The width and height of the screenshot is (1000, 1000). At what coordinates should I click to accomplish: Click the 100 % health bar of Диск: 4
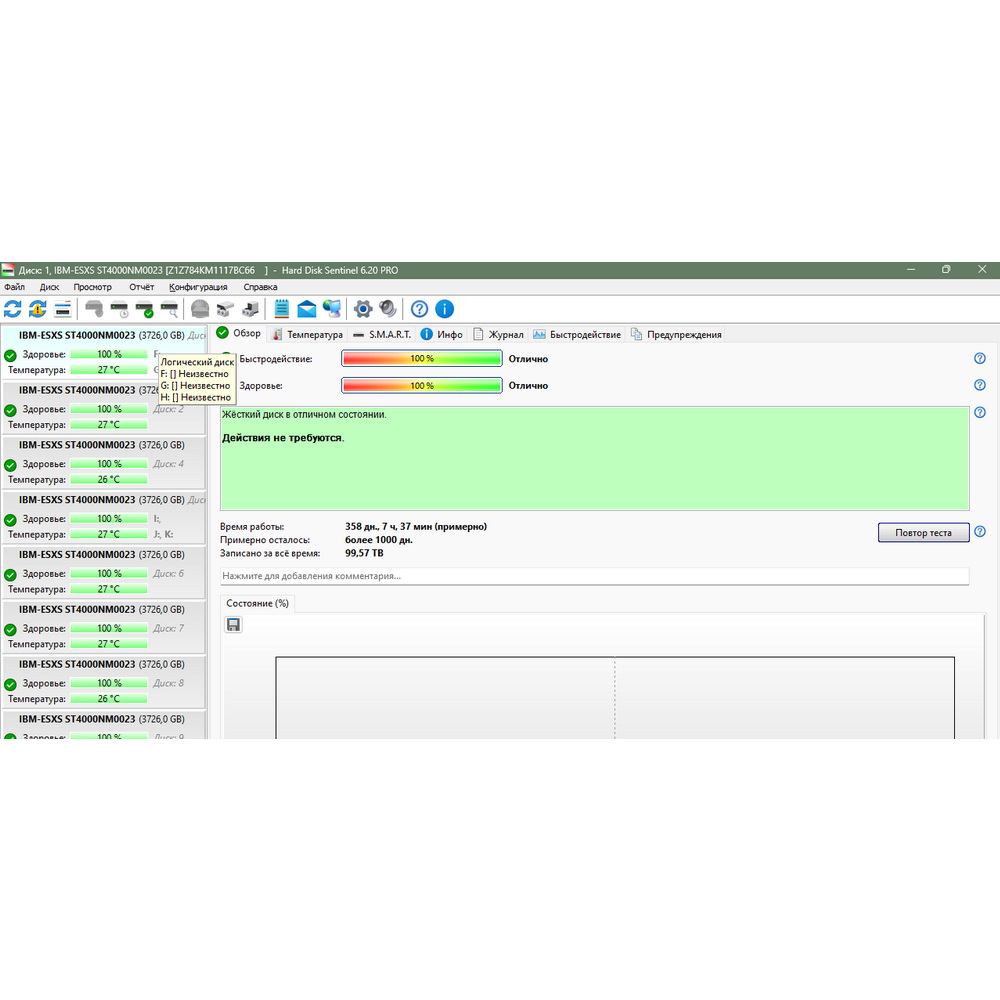pos(109,464)
